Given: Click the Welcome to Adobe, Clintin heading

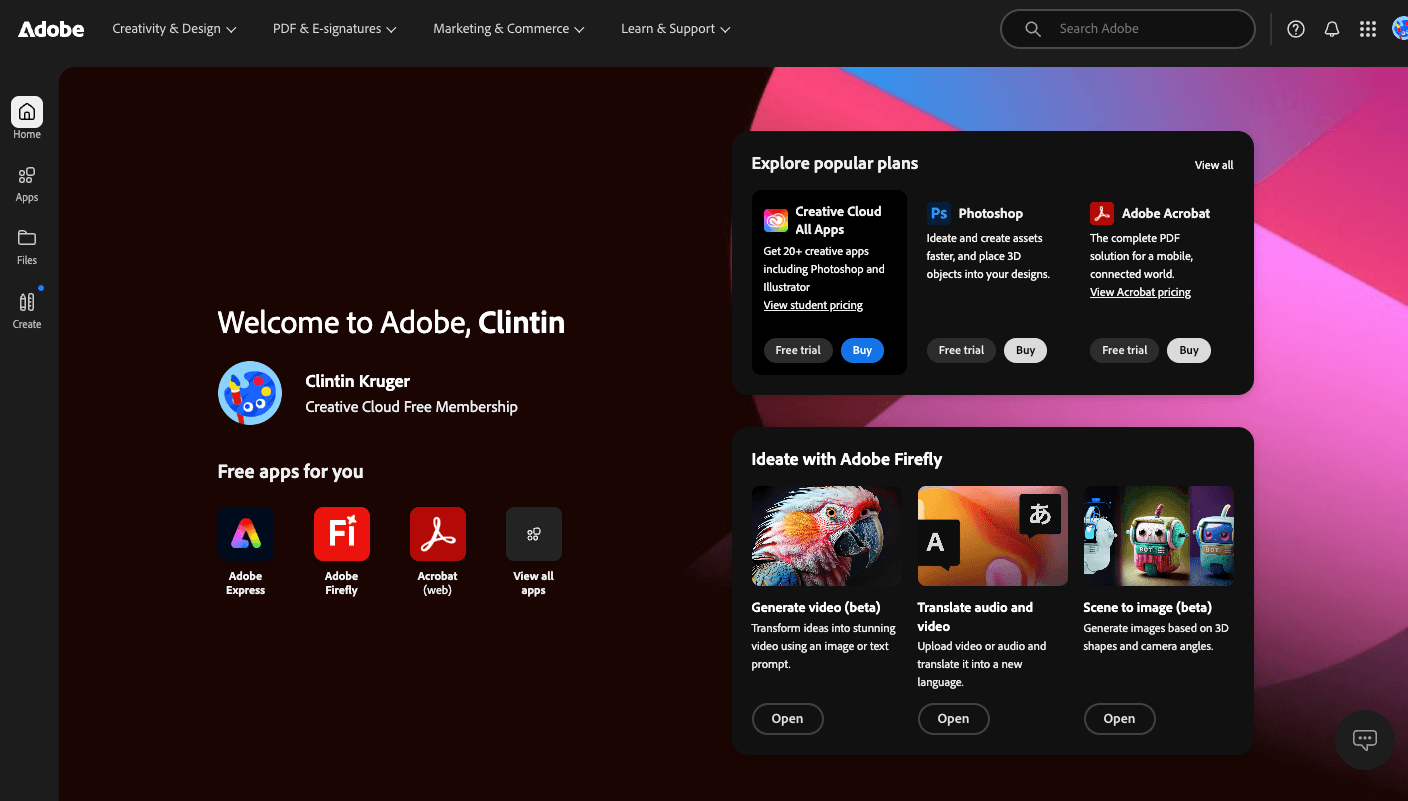Looking at the screenshot, I should point(391,322).
